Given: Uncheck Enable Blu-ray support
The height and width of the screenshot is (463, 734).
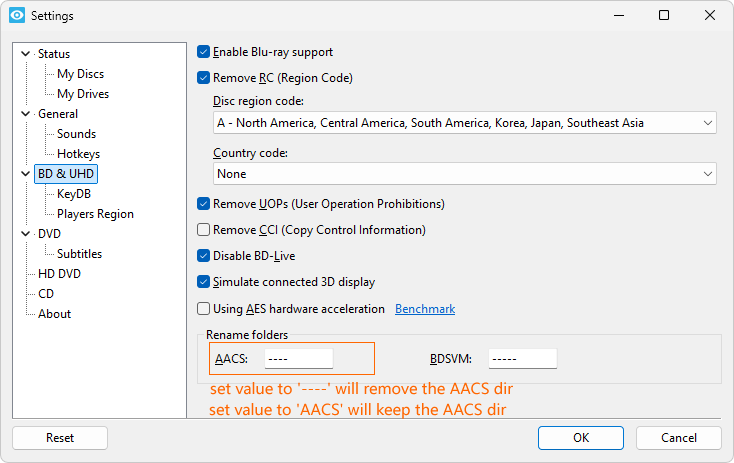Looking at the screenshot, I should [x=203, y=51].
